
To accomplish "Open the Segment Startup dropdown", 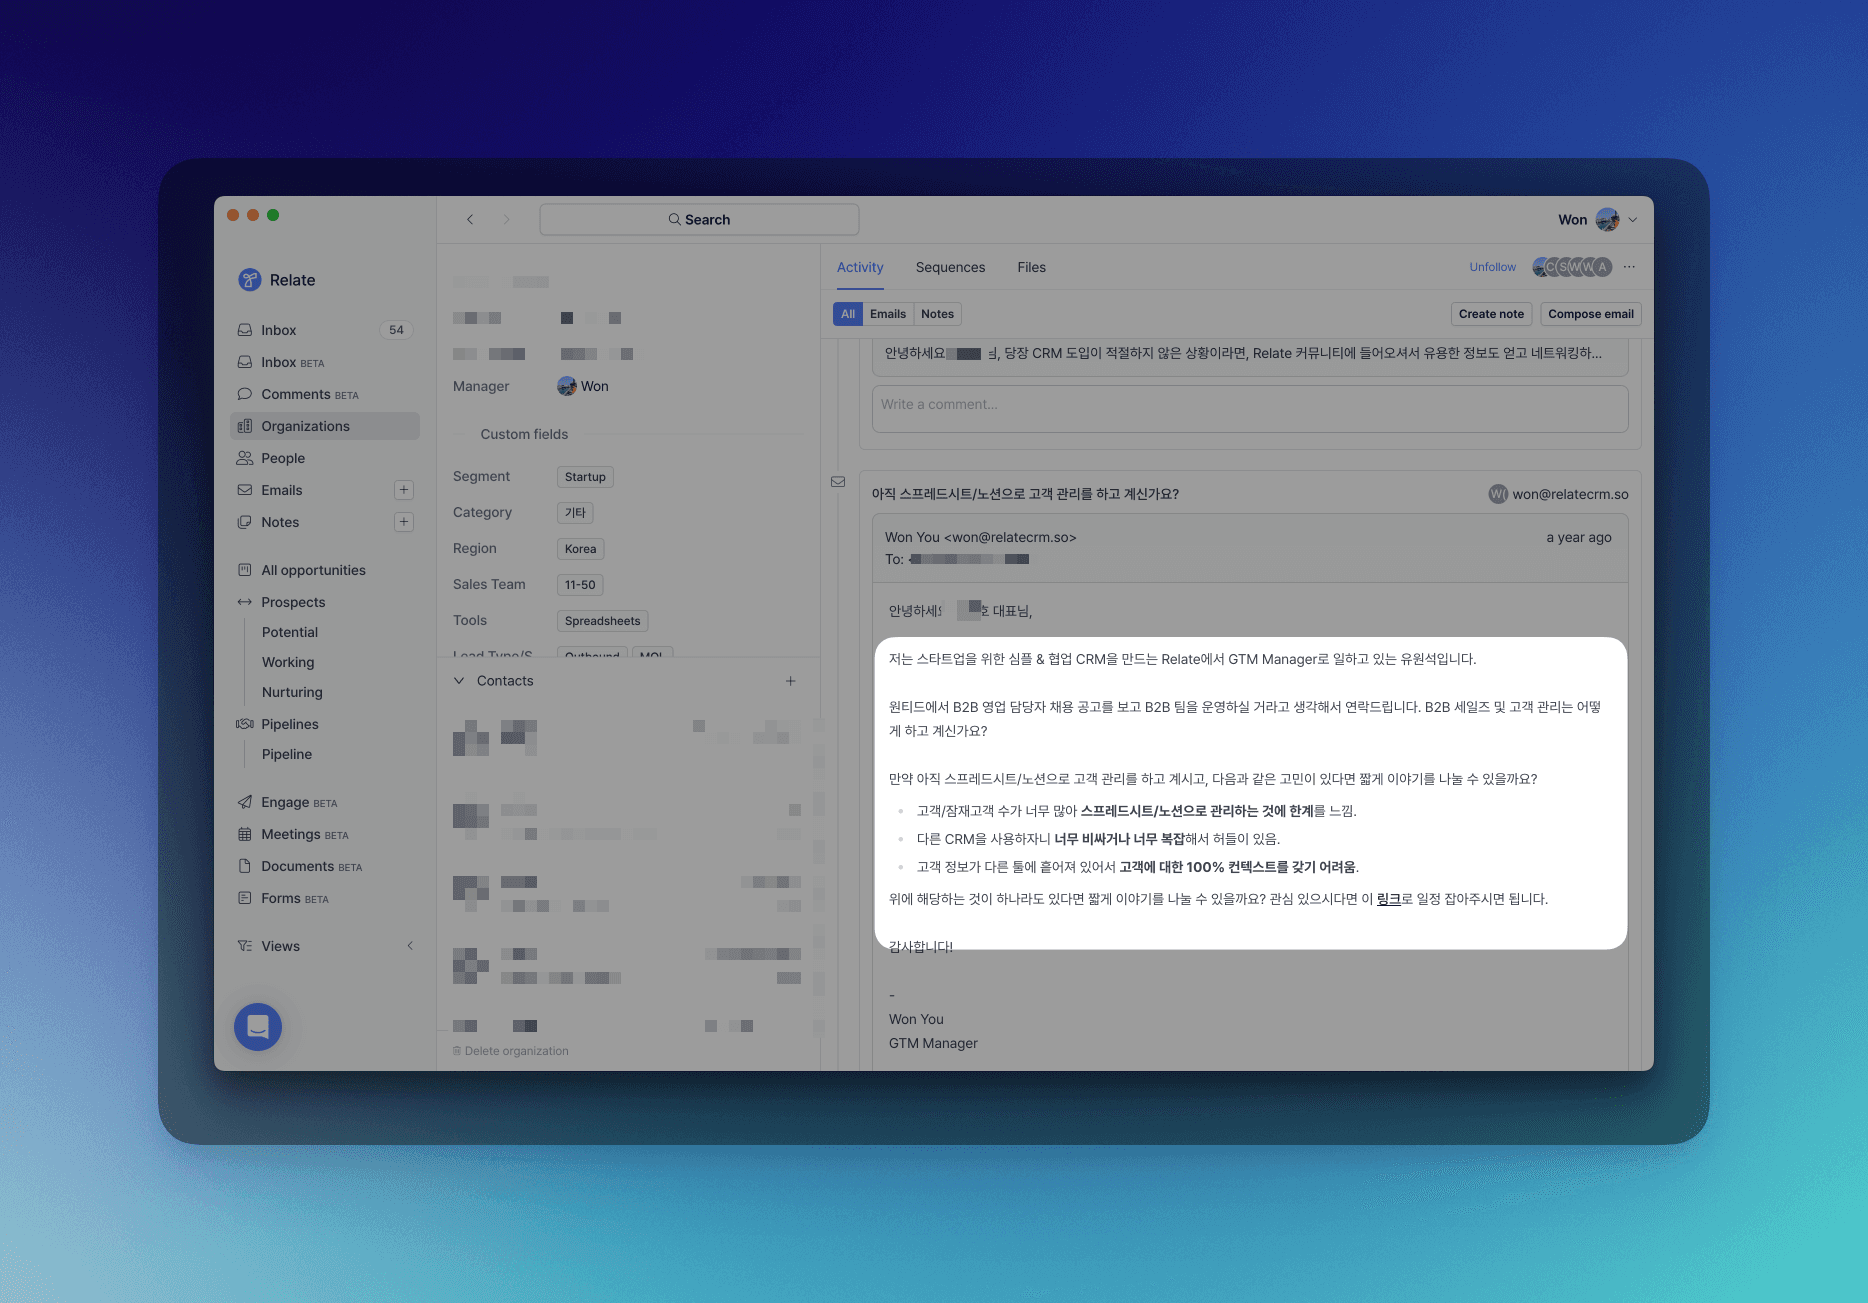I will pyautogui.click(x=585, y=477).
